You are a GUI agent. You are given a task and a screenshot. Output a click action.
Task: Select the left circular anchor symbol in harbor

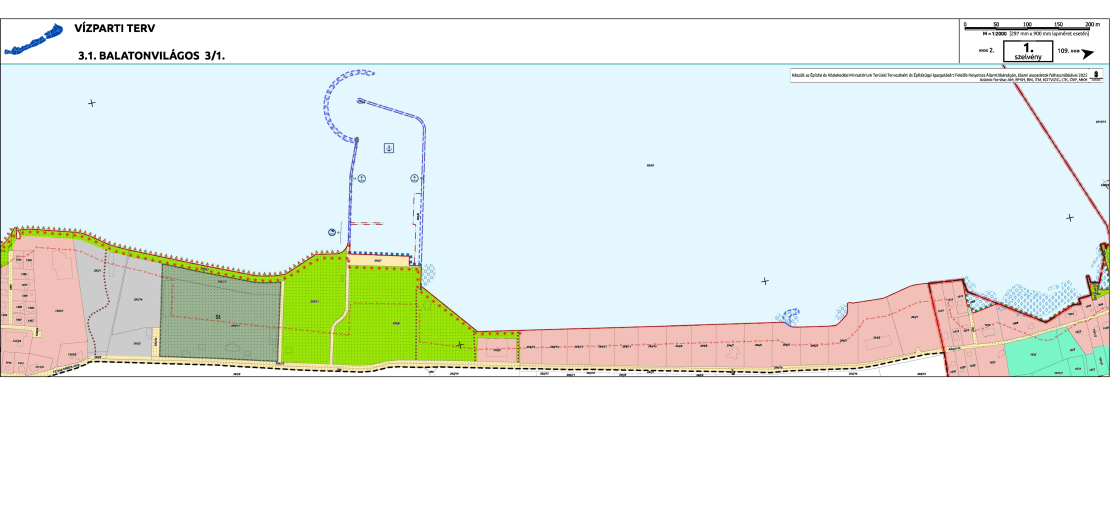pyautogui.click(x=363, y=177)
